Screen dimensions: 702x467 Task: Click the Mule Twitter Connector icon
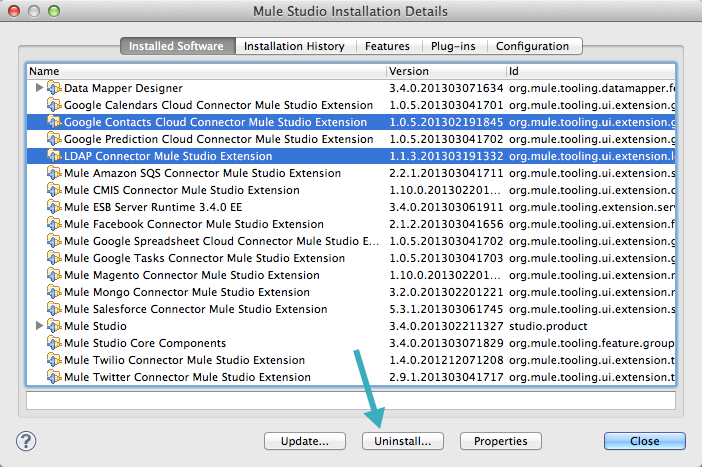tap(54, 377)
